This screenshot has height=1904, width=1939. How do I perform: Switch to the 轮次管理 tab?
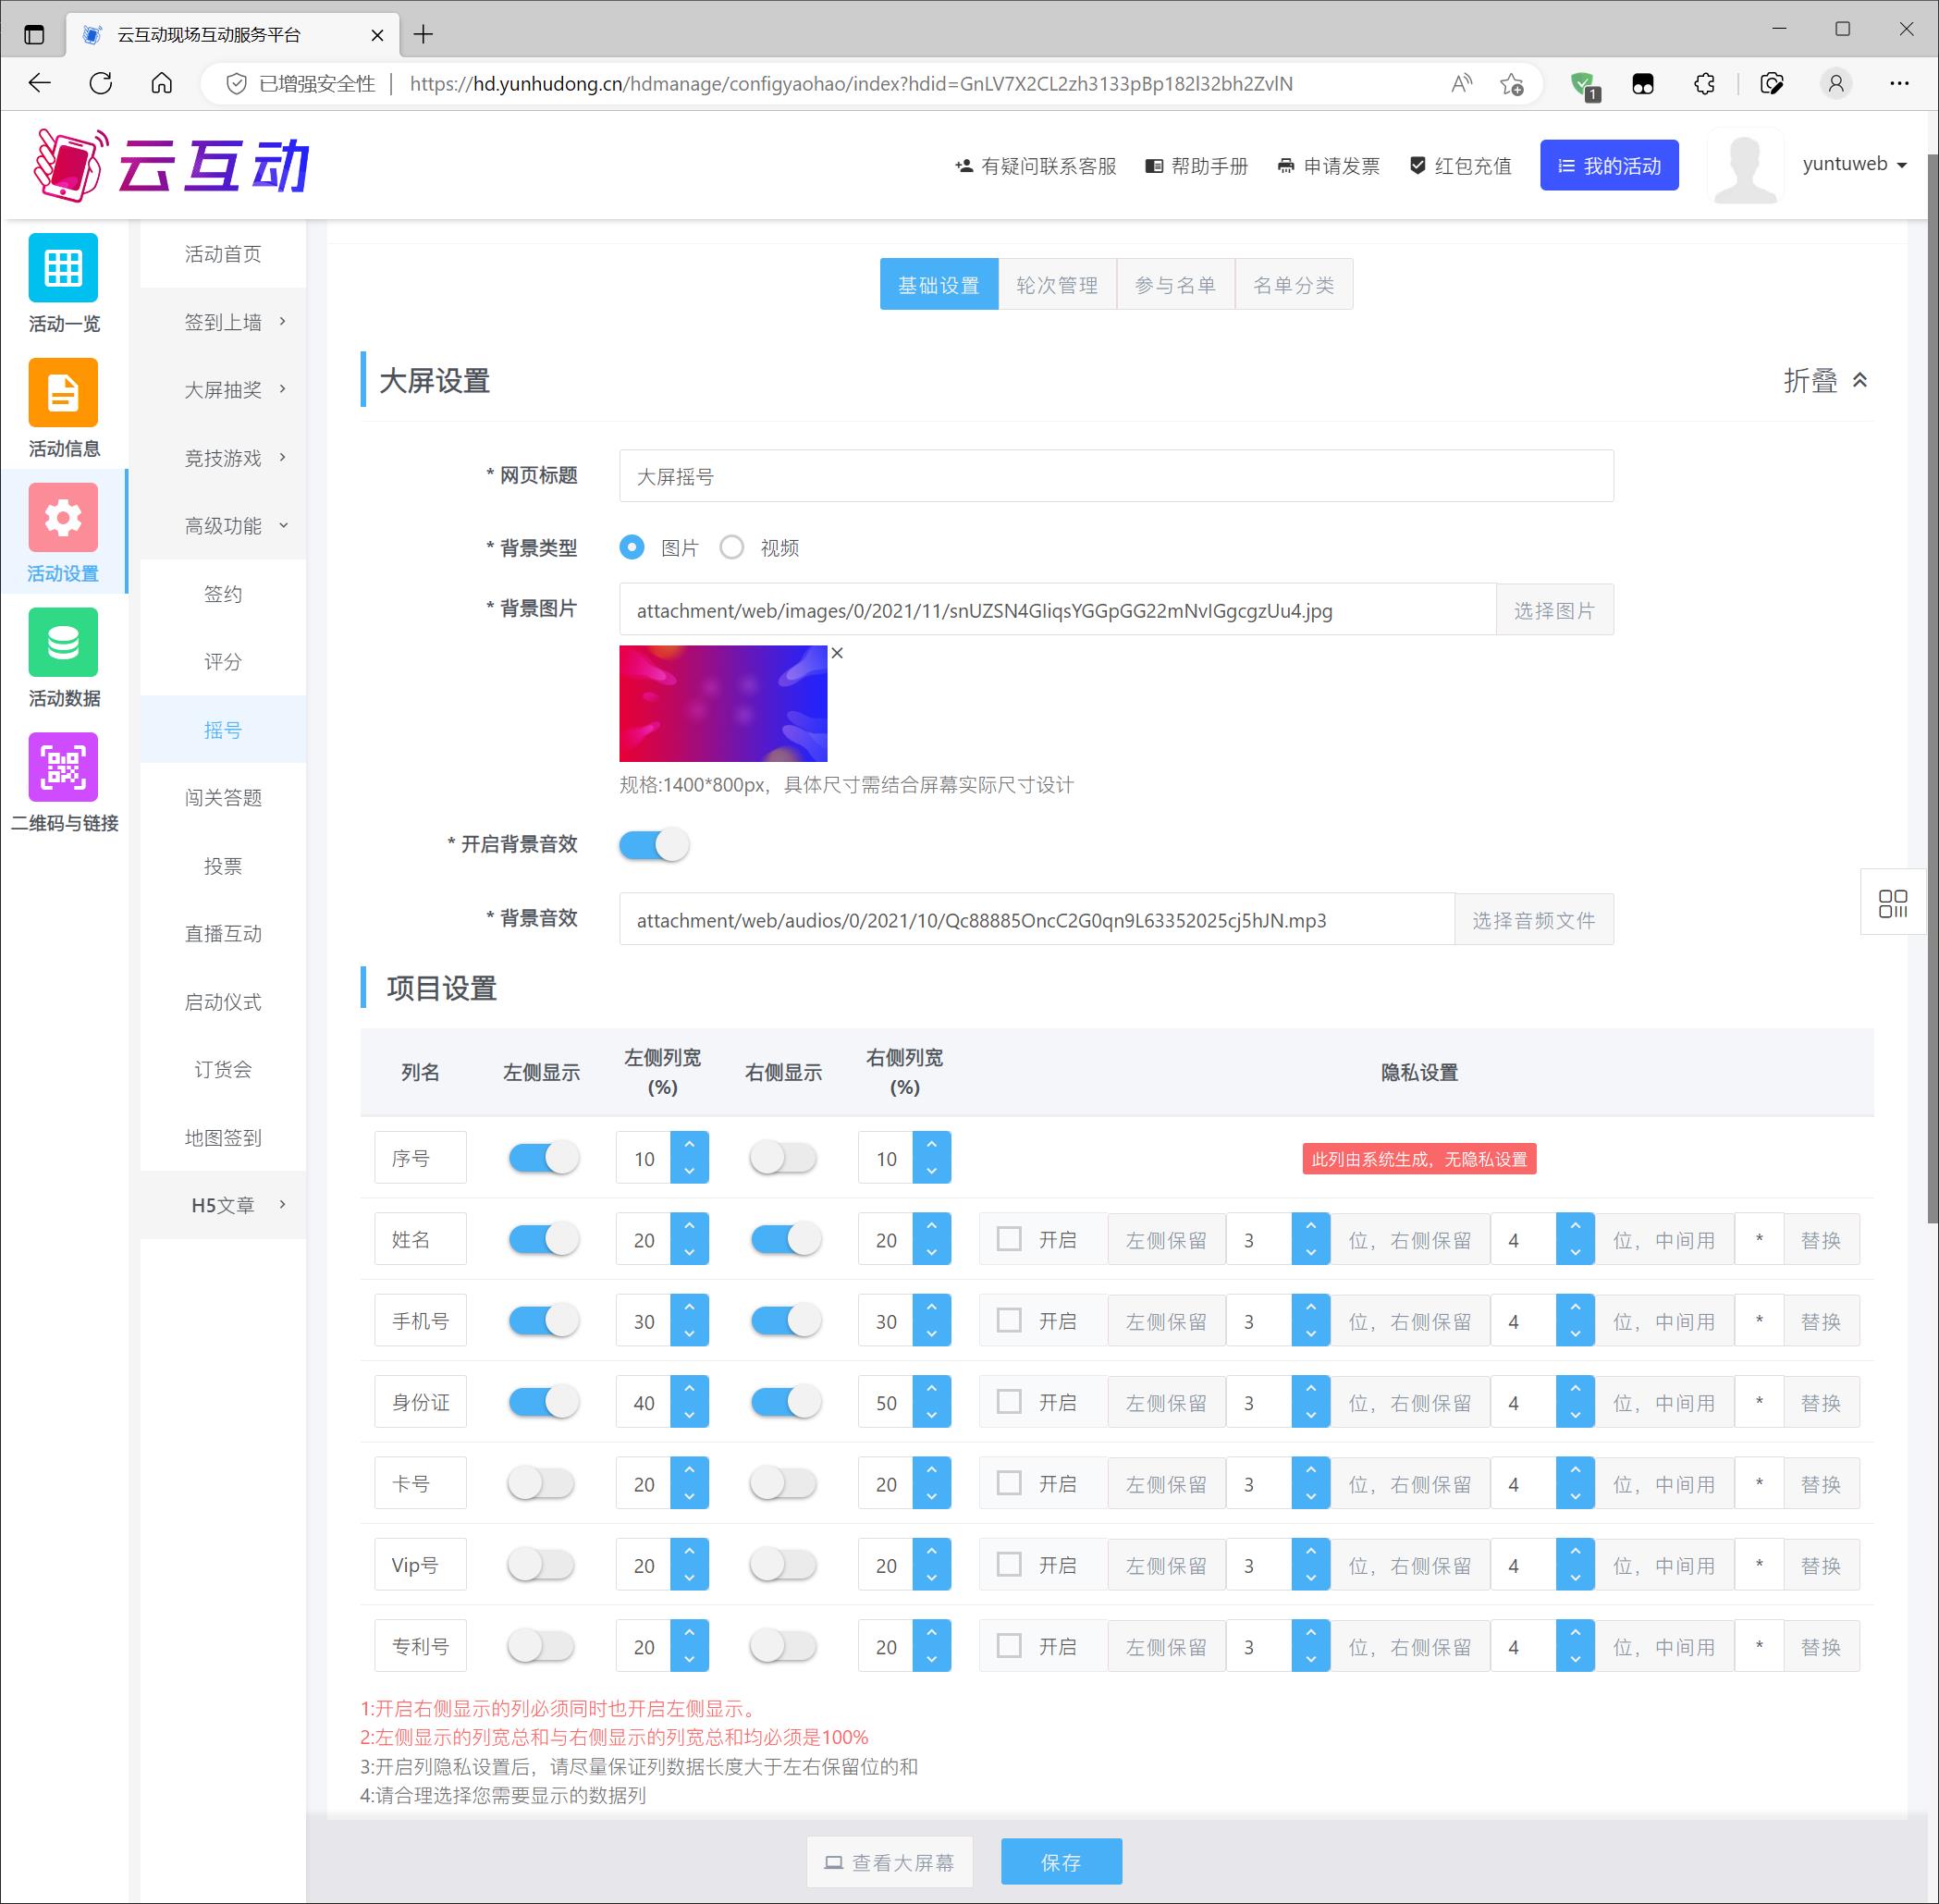(1057, 285)
